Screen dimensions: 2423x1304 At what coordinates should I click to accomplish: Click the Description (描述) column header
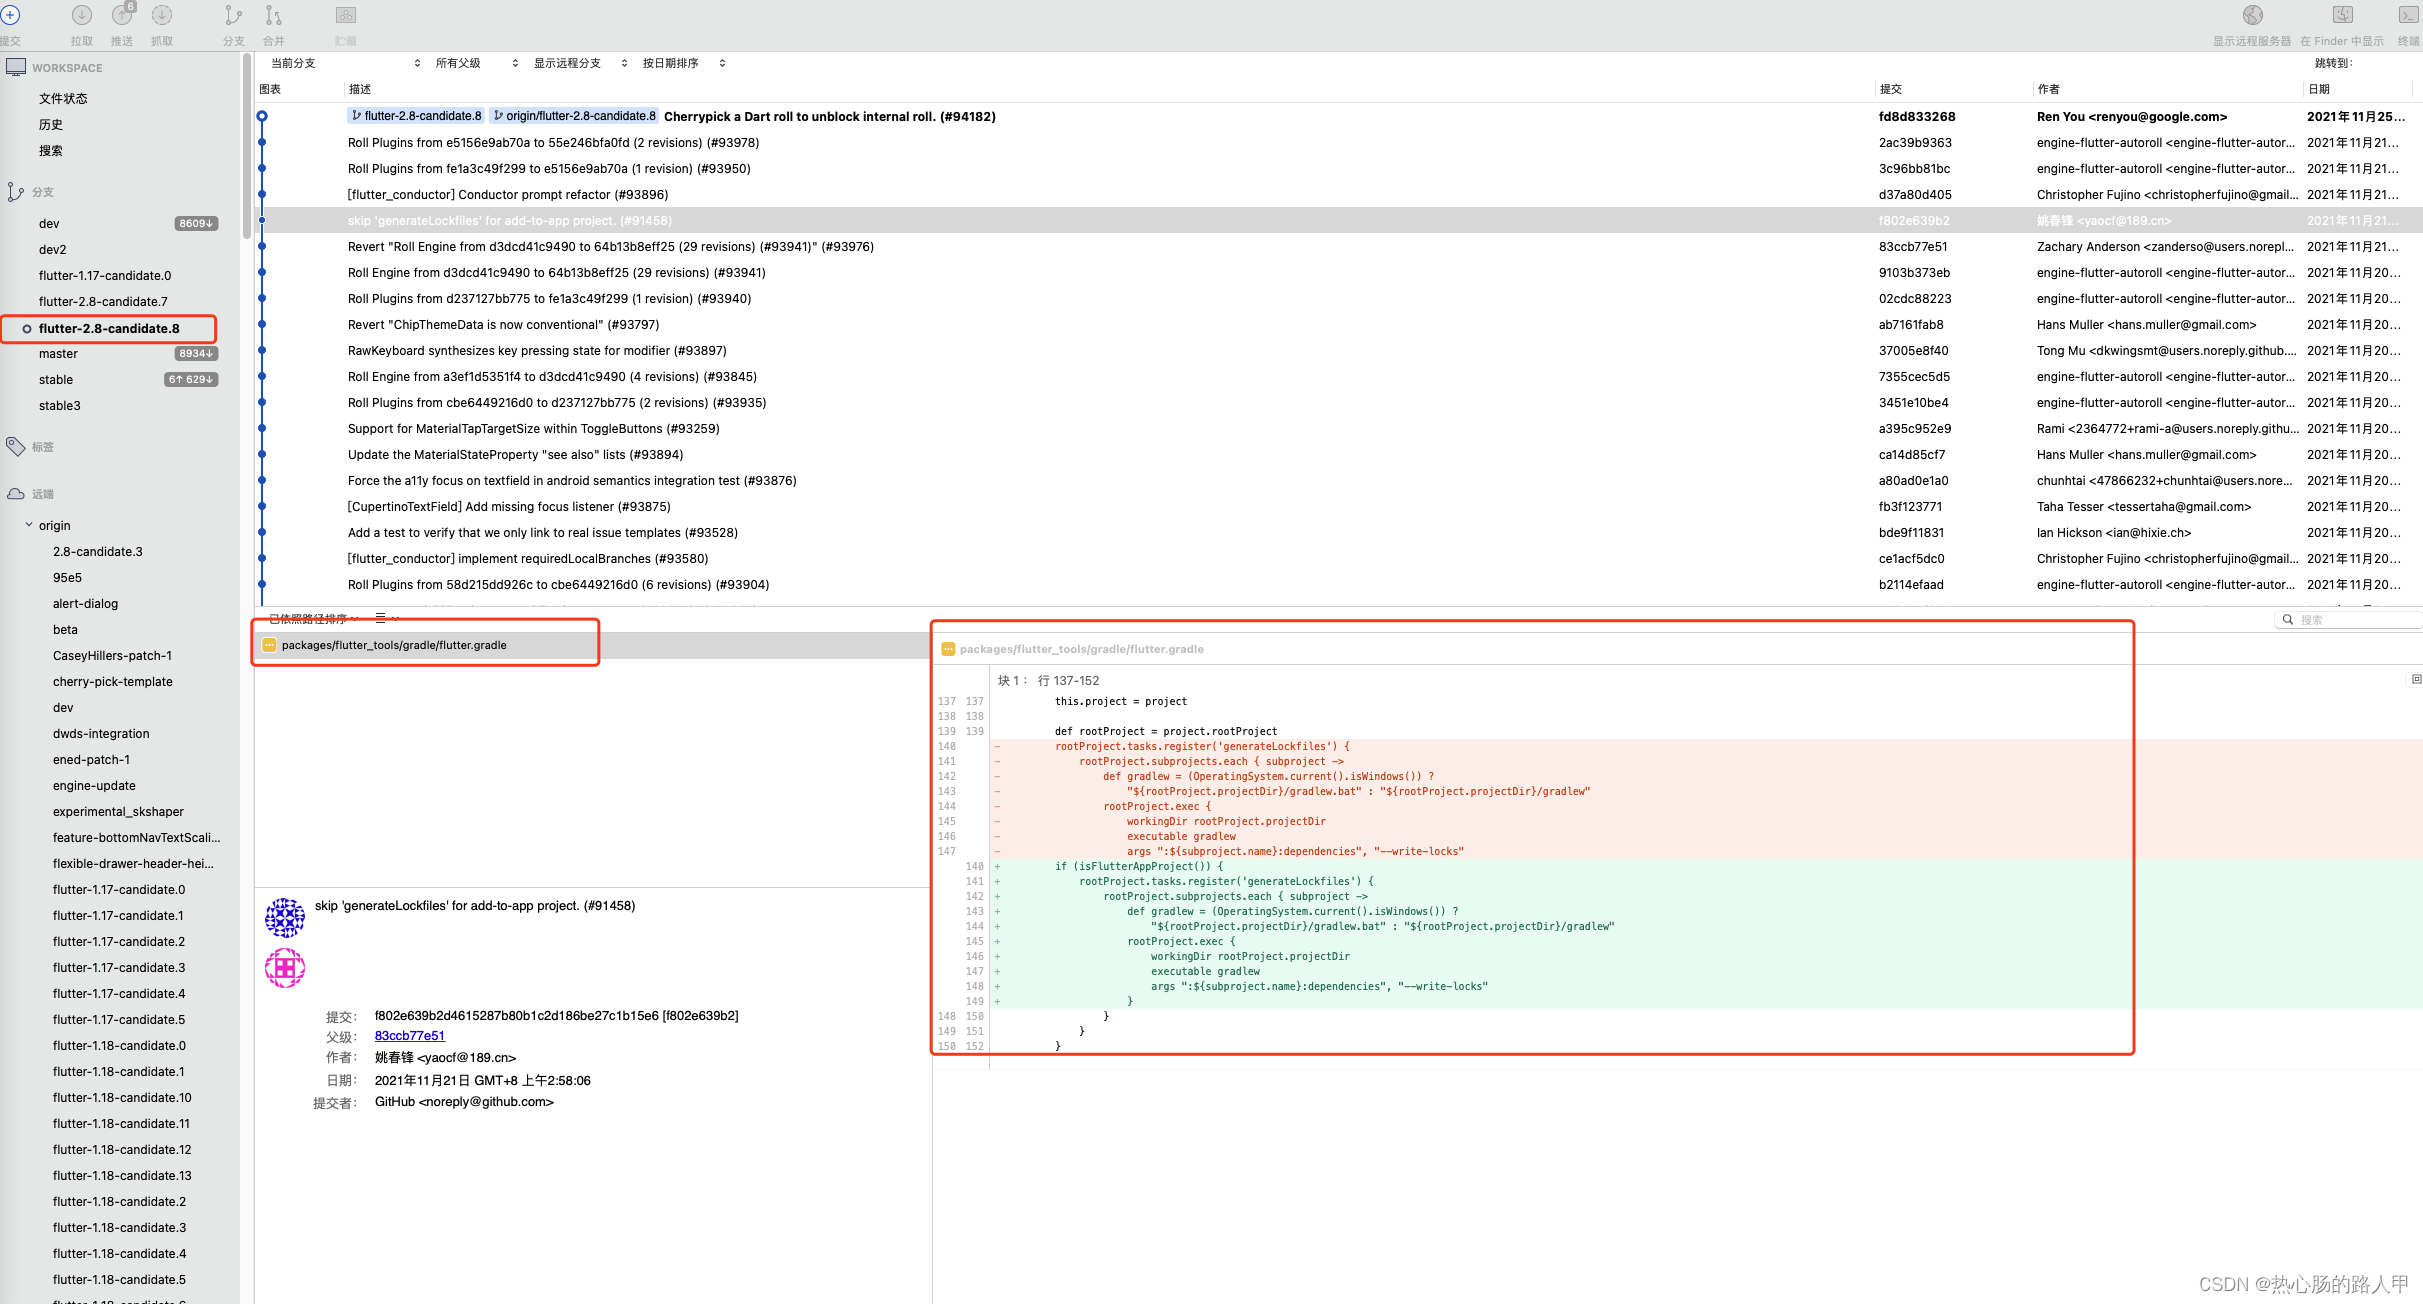point(360,89)
